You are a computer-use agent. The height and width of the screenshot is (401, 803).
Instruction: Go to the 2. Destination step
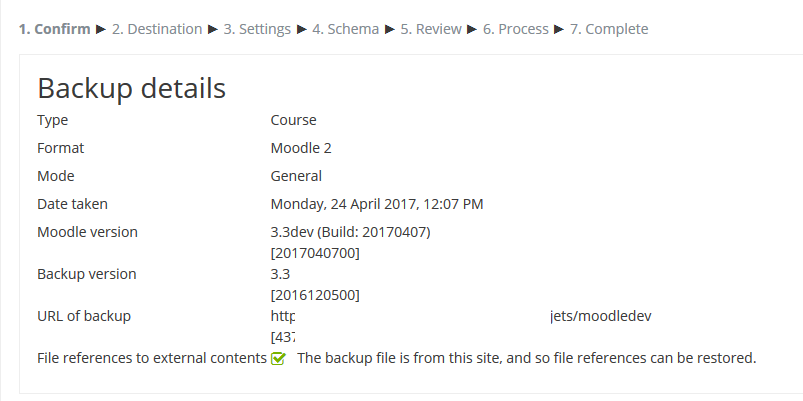[157, 29]
